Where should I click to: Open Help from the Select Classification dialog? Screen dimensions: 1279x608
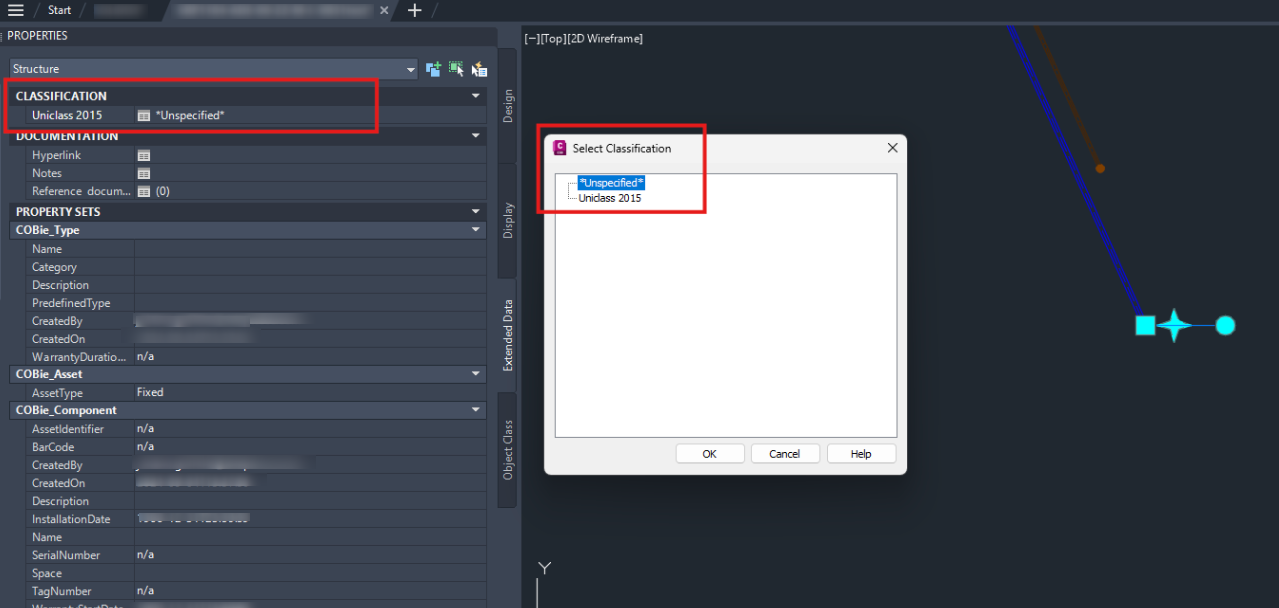[860, 453]
